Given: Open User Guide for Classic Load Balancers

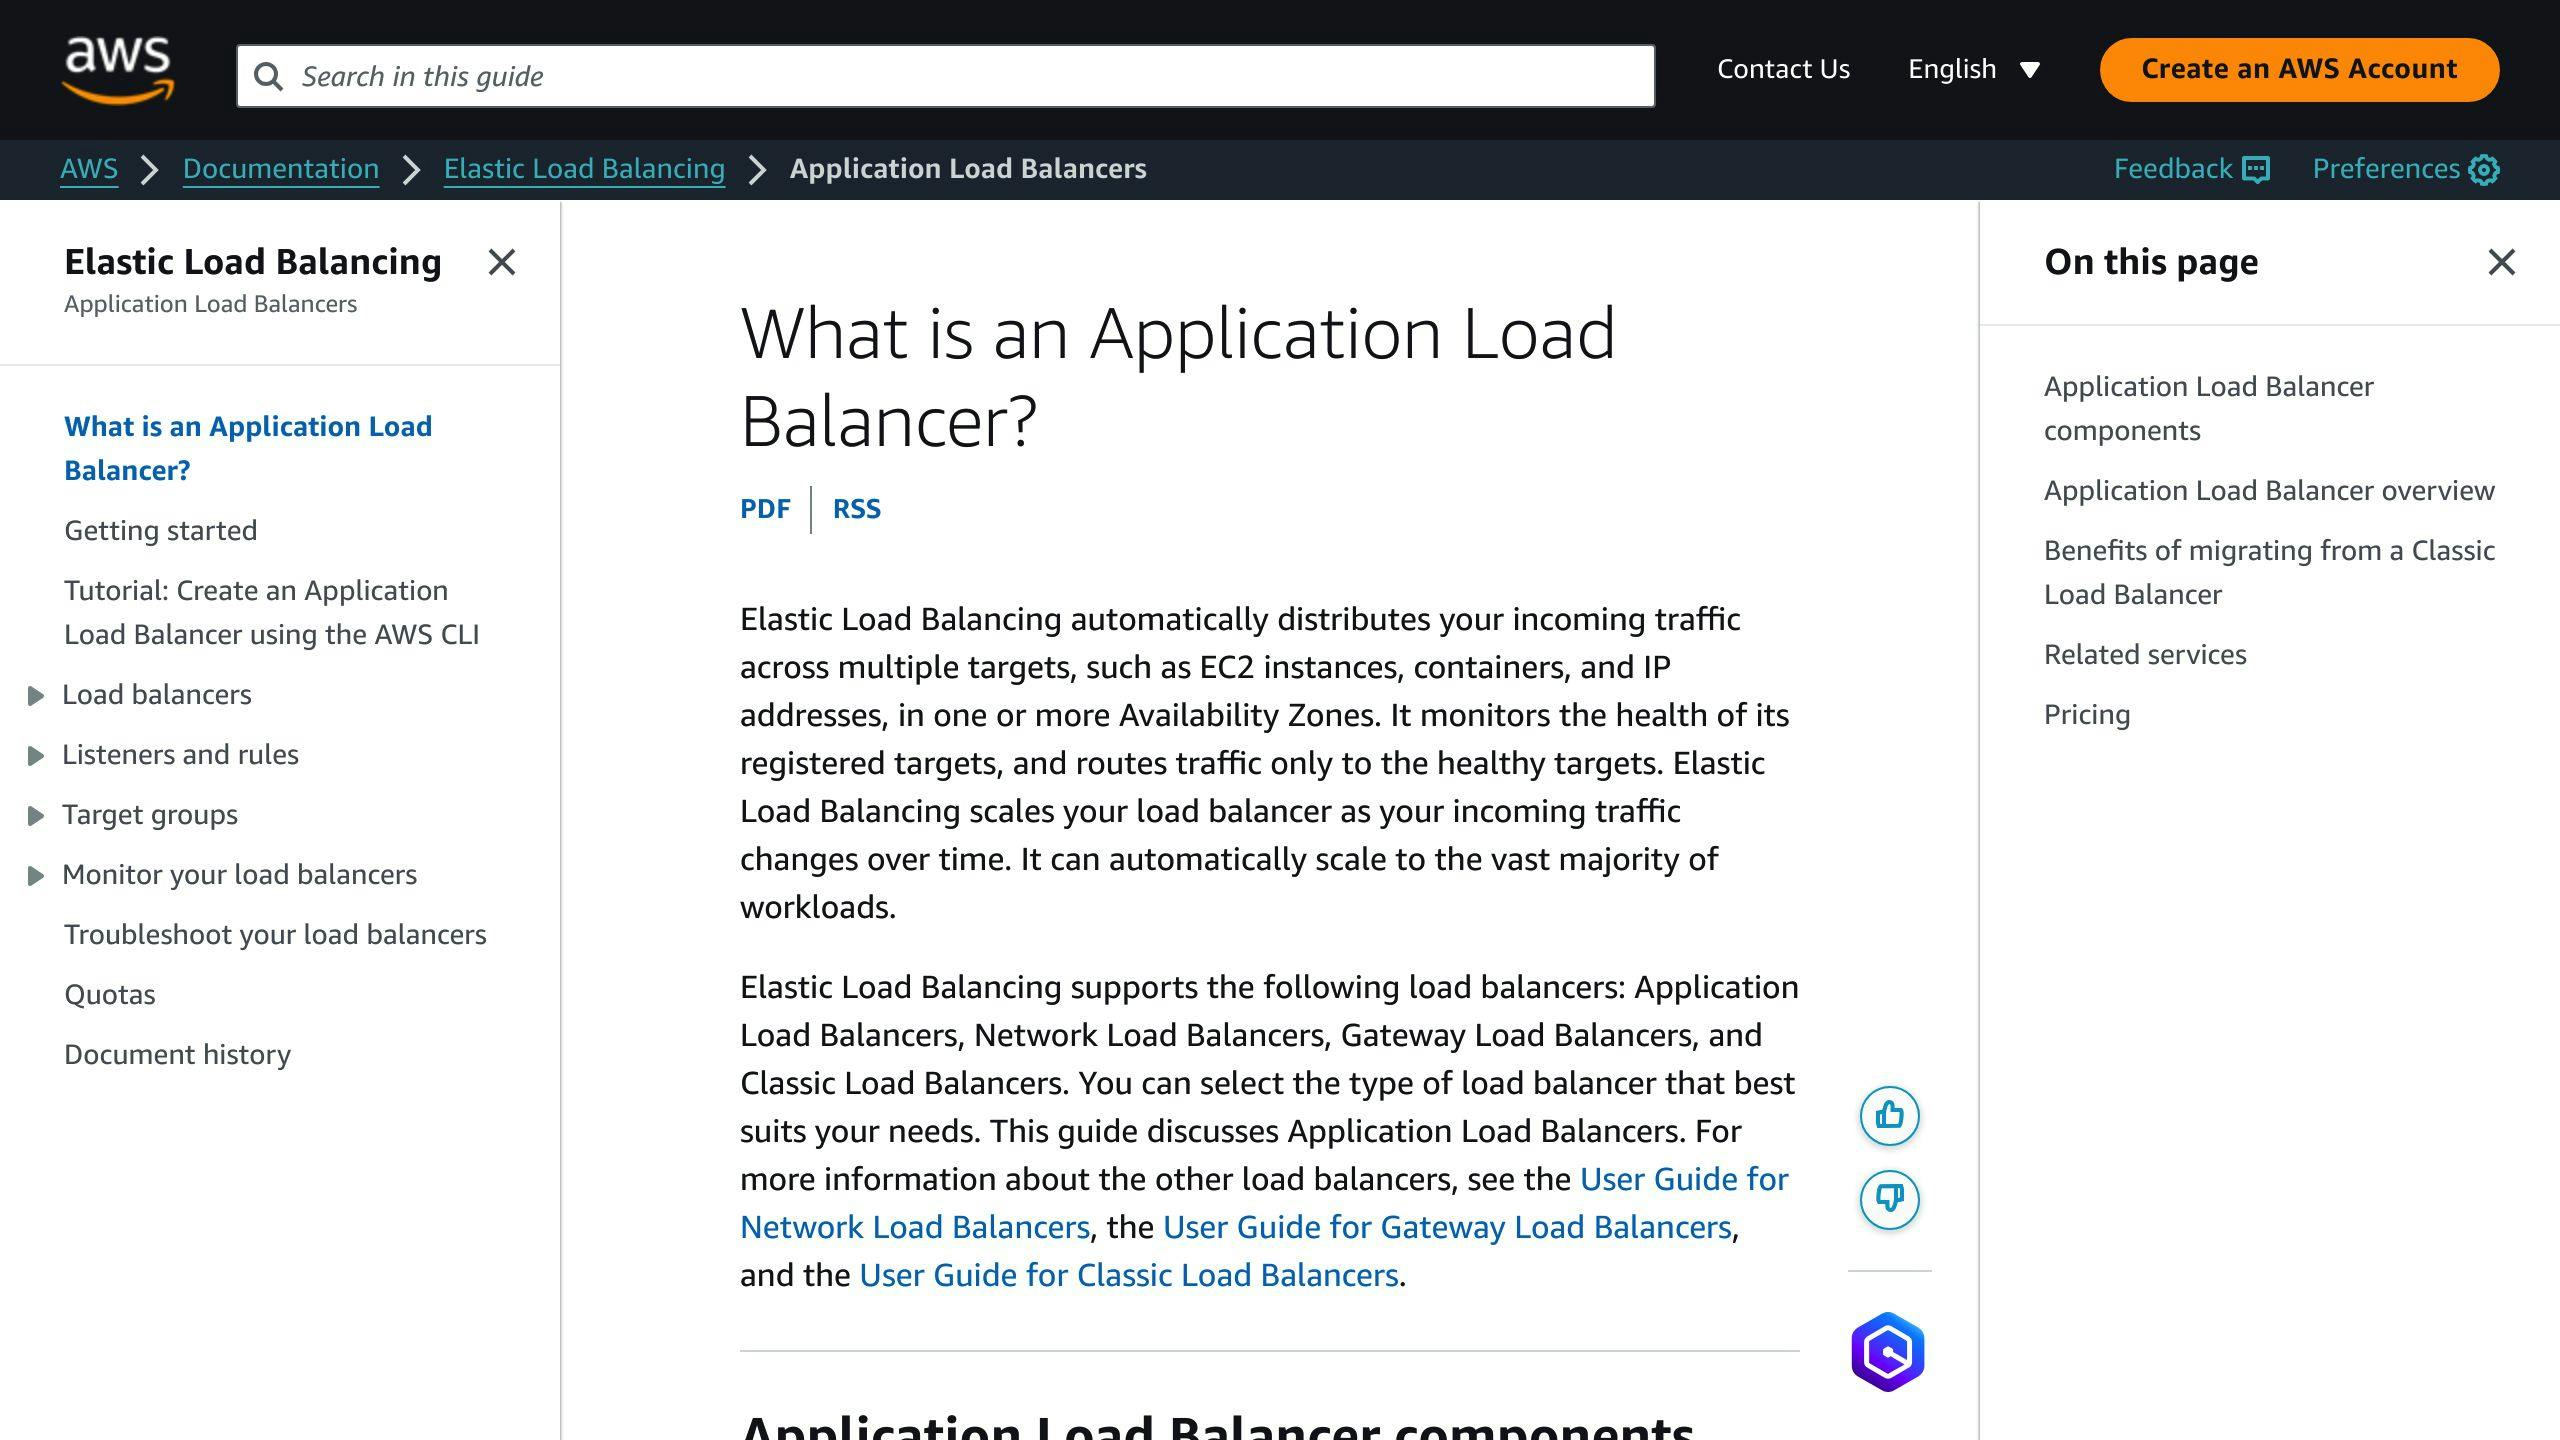Looking at the screenshot, I should point(1128,1275).
